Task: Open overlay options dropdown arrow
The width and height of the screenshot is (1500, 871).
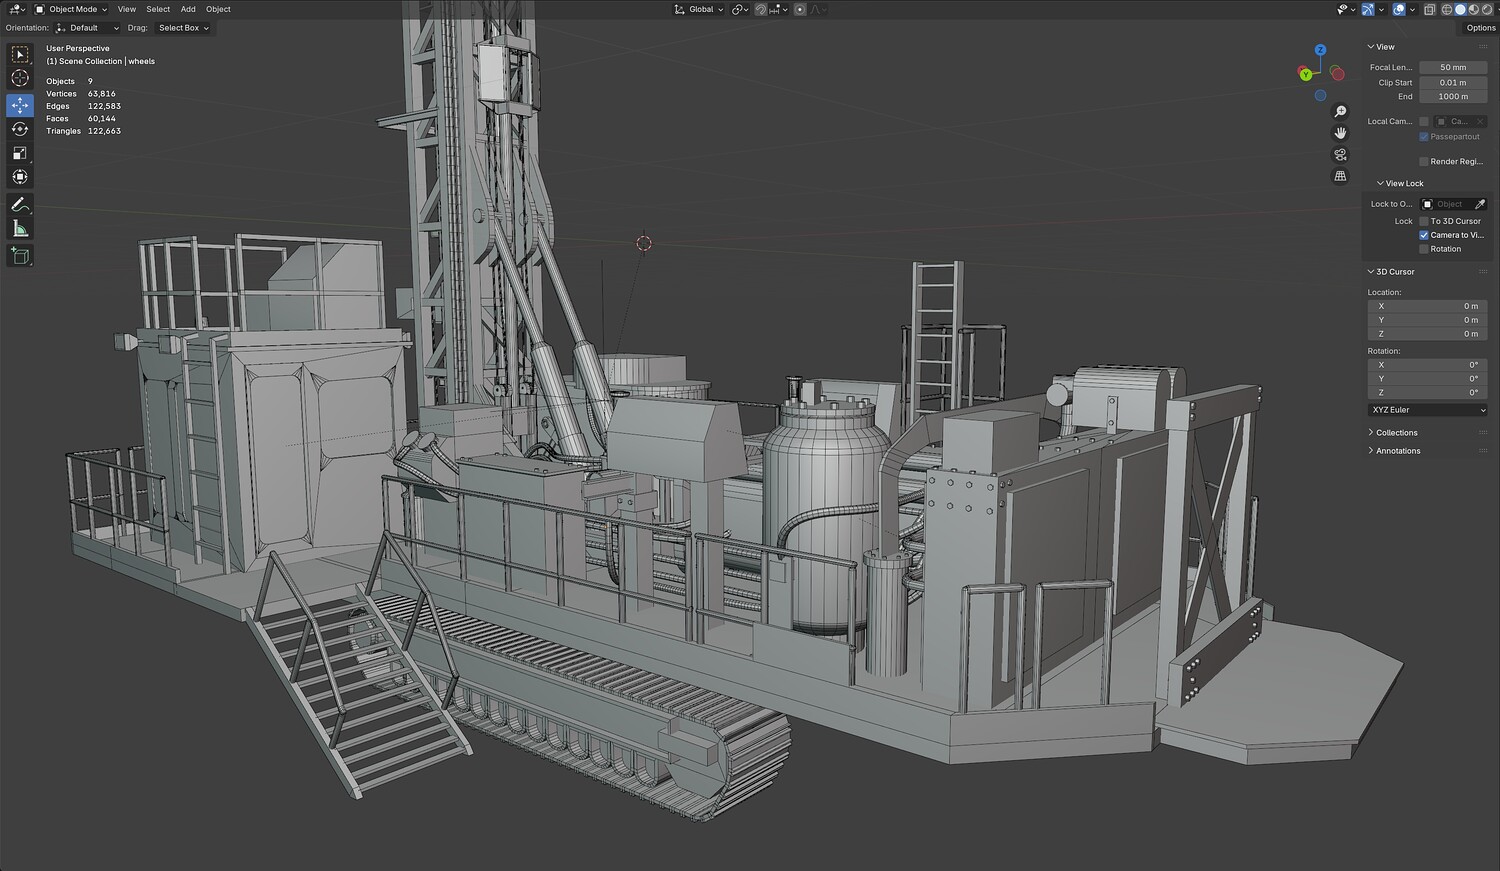Action: tap(1412, 9)
